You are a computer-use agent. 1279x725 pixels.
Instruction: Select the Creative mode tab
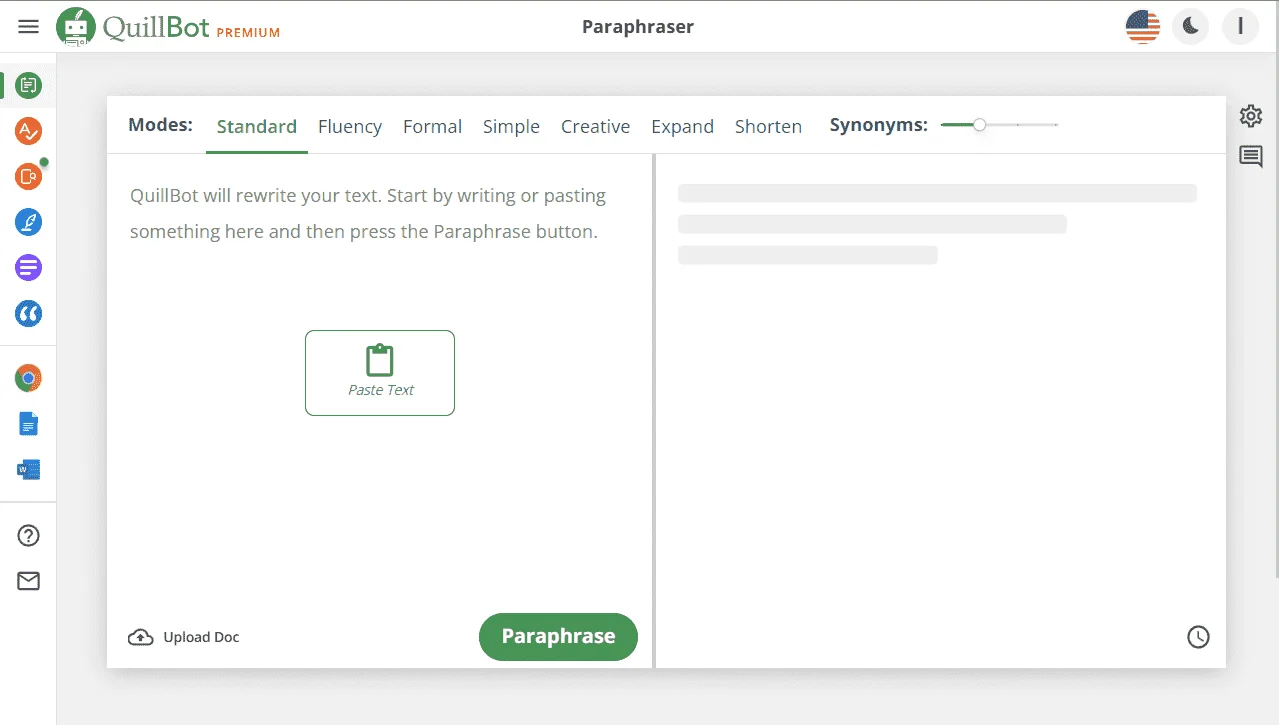point(595,127)
